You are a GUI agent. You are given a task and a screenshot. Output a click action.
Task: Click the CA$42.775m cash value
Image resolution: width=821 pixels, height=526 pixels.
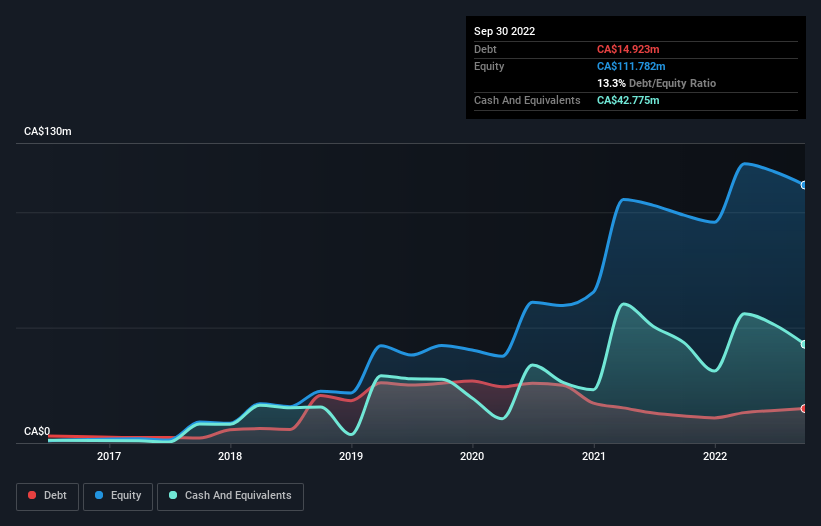coord(628,100)
